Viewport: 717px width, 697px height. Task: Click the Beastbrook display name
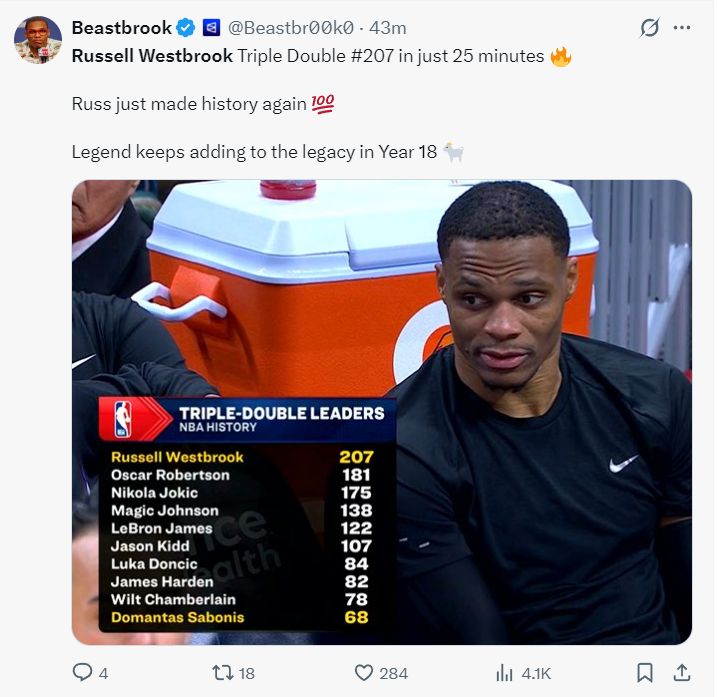coord(121,28)
